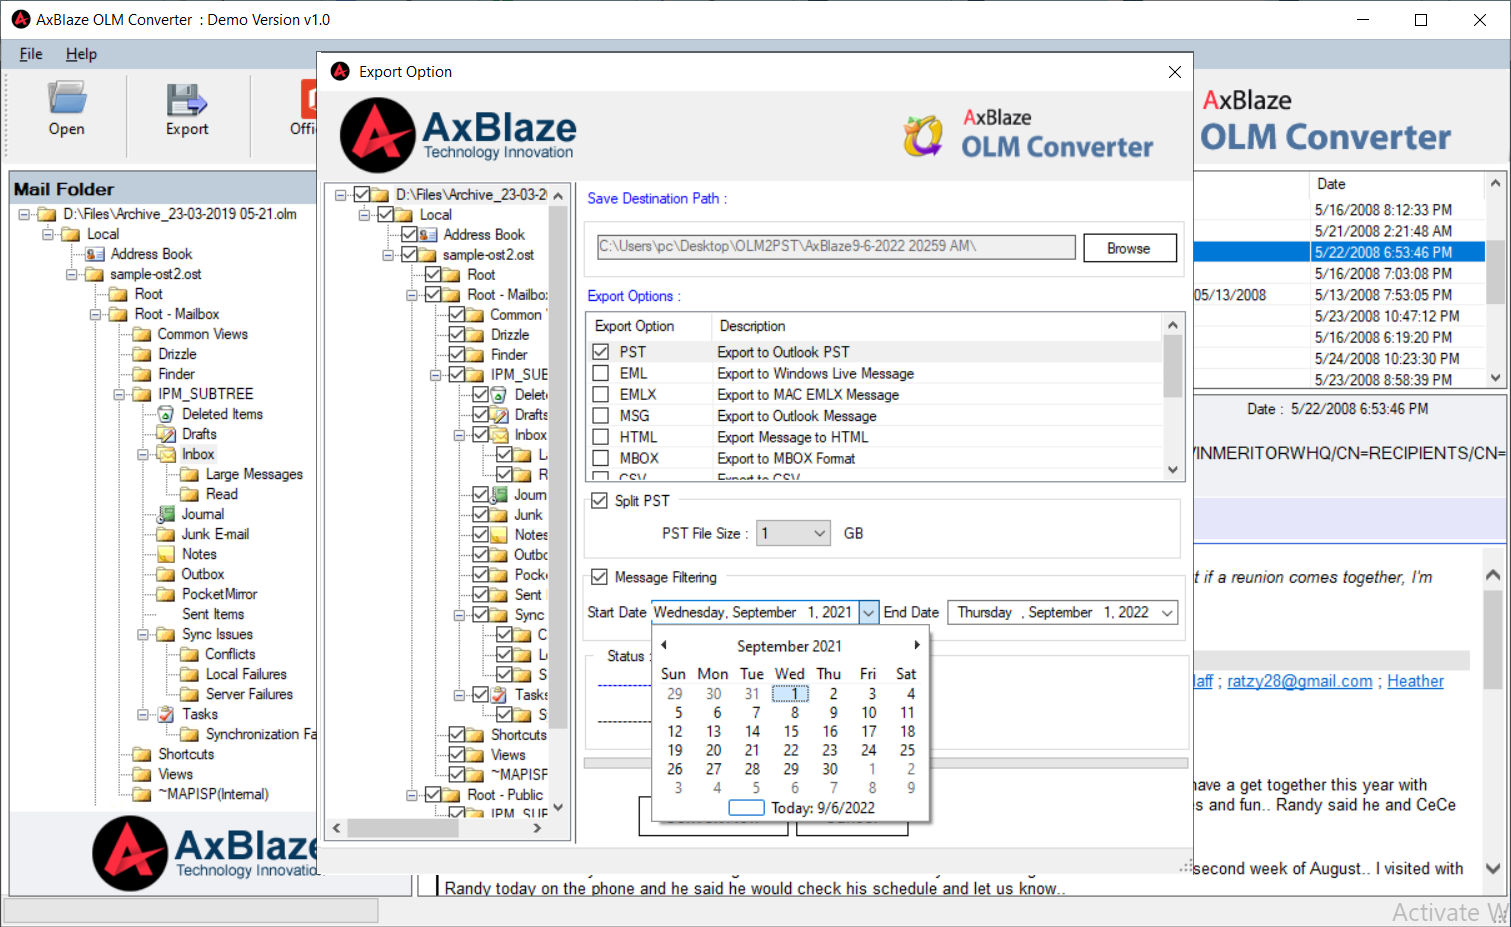Click the Outbox folder icon in Mail Folder
Viewport: 1511px width, 927px height.
click(166, 574)
